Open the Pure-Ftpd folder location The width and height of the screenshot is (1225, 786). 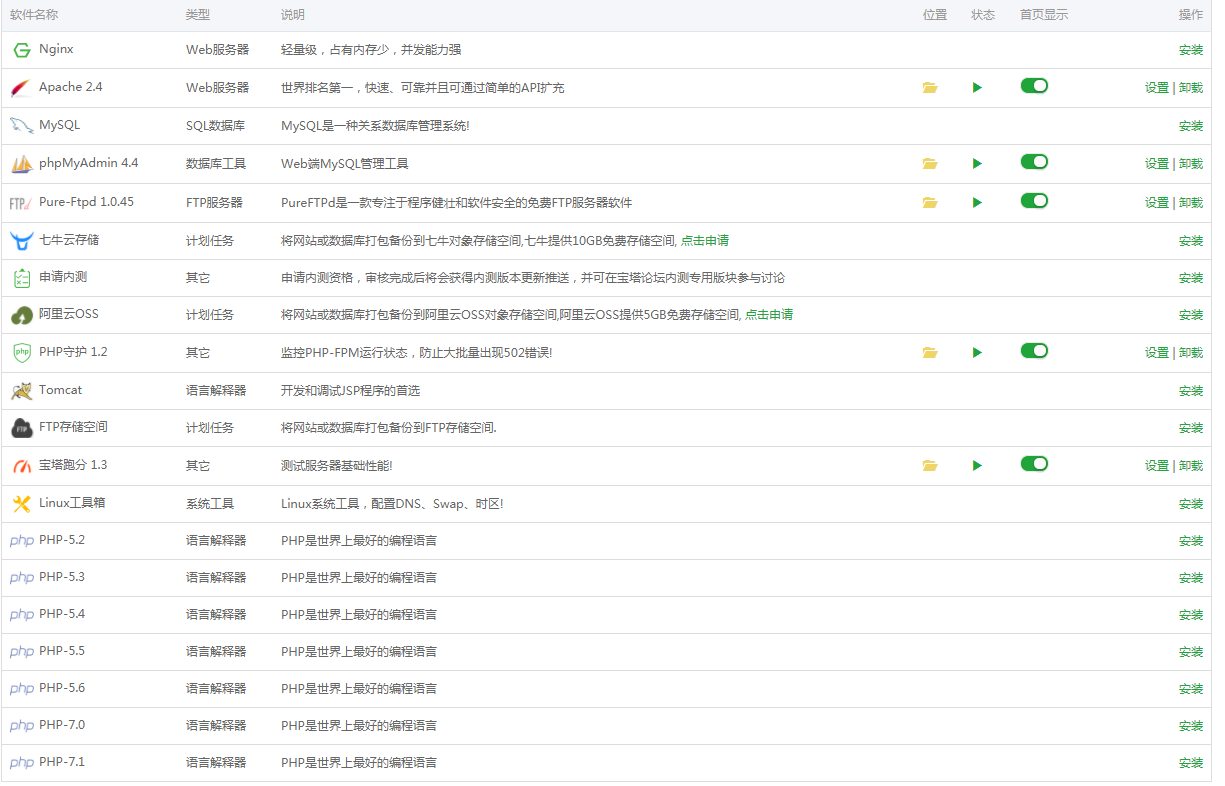[930, 203]
